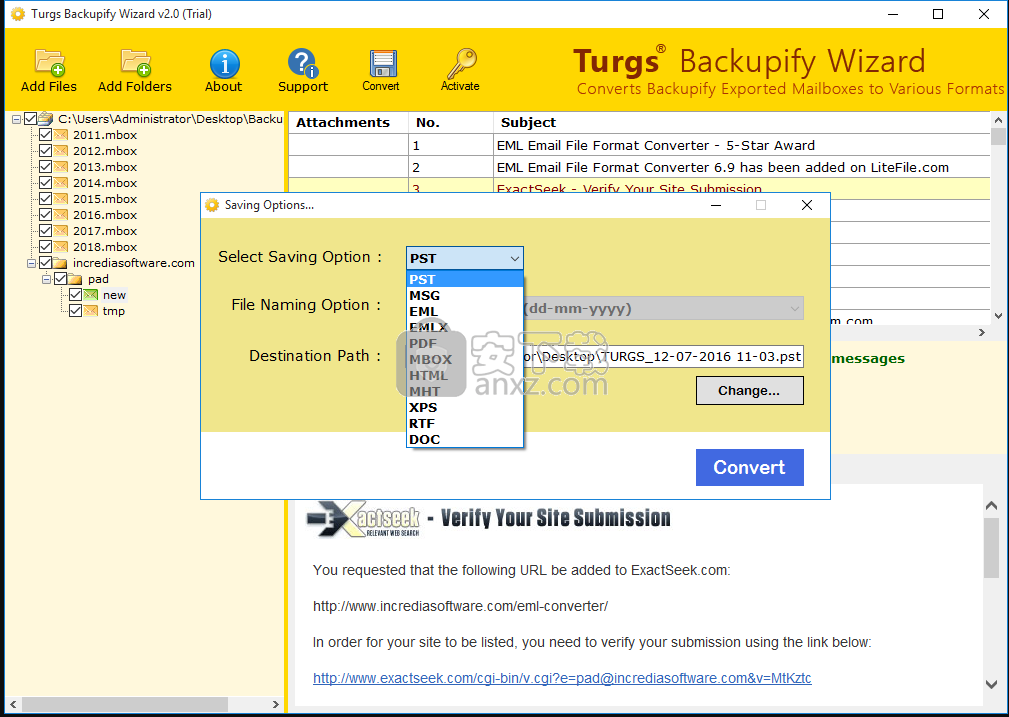Select the 2011.mbox mail file icon
Screen dimensions: 1009x717
[x=61, y=135]
